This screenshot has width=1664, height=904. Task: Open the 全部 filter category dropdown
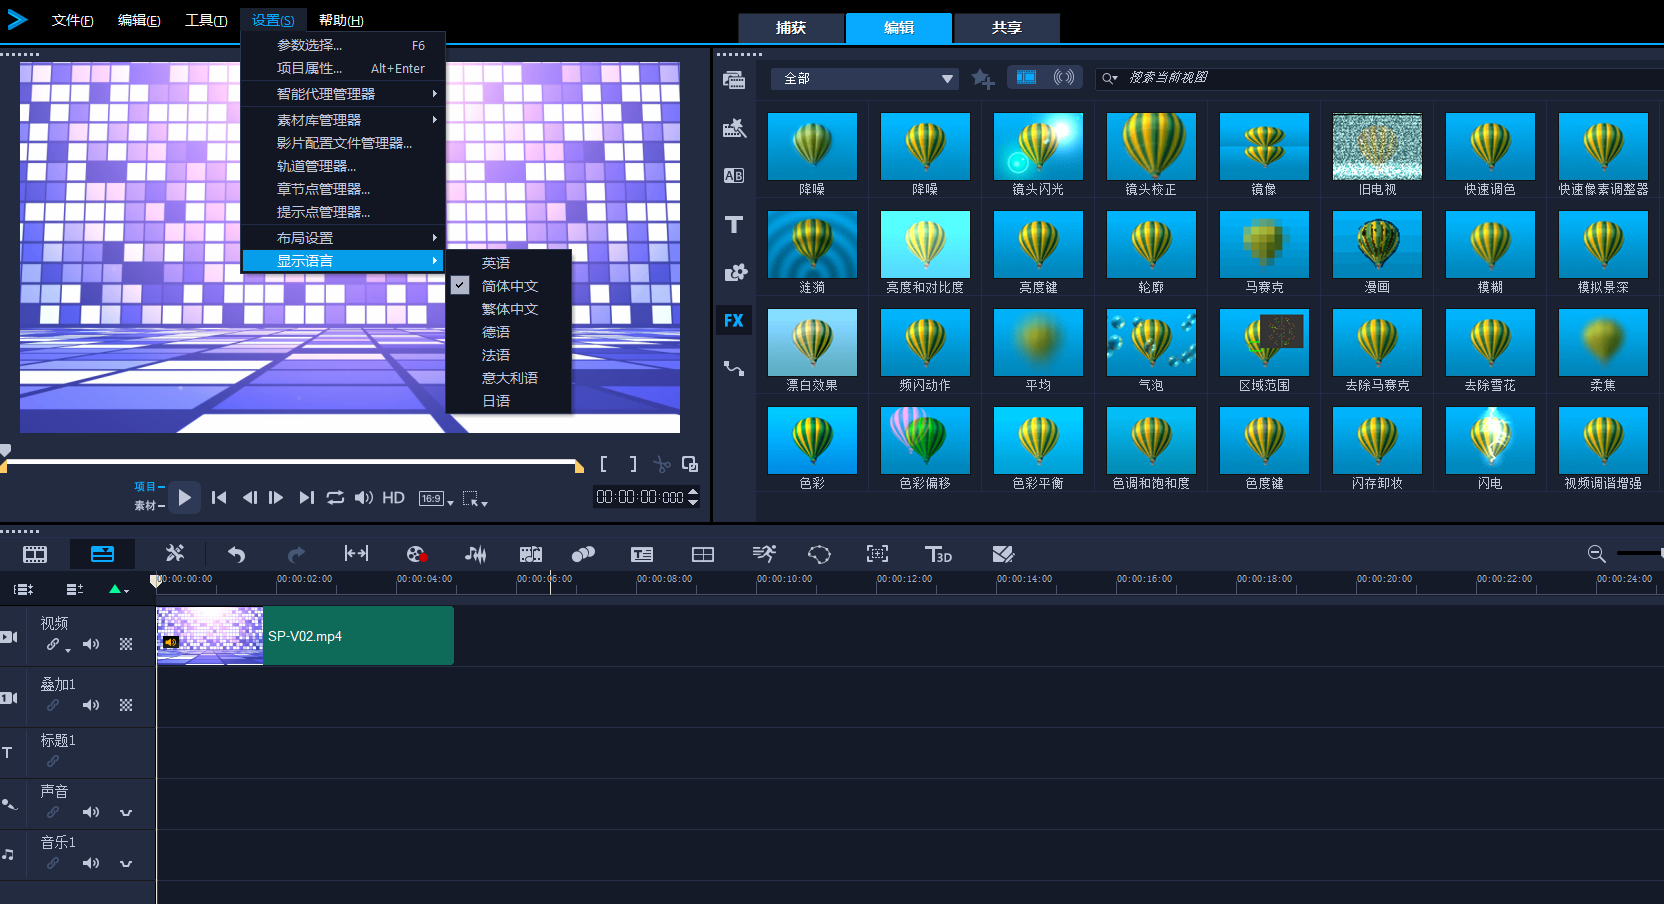[x=865, y=78]
